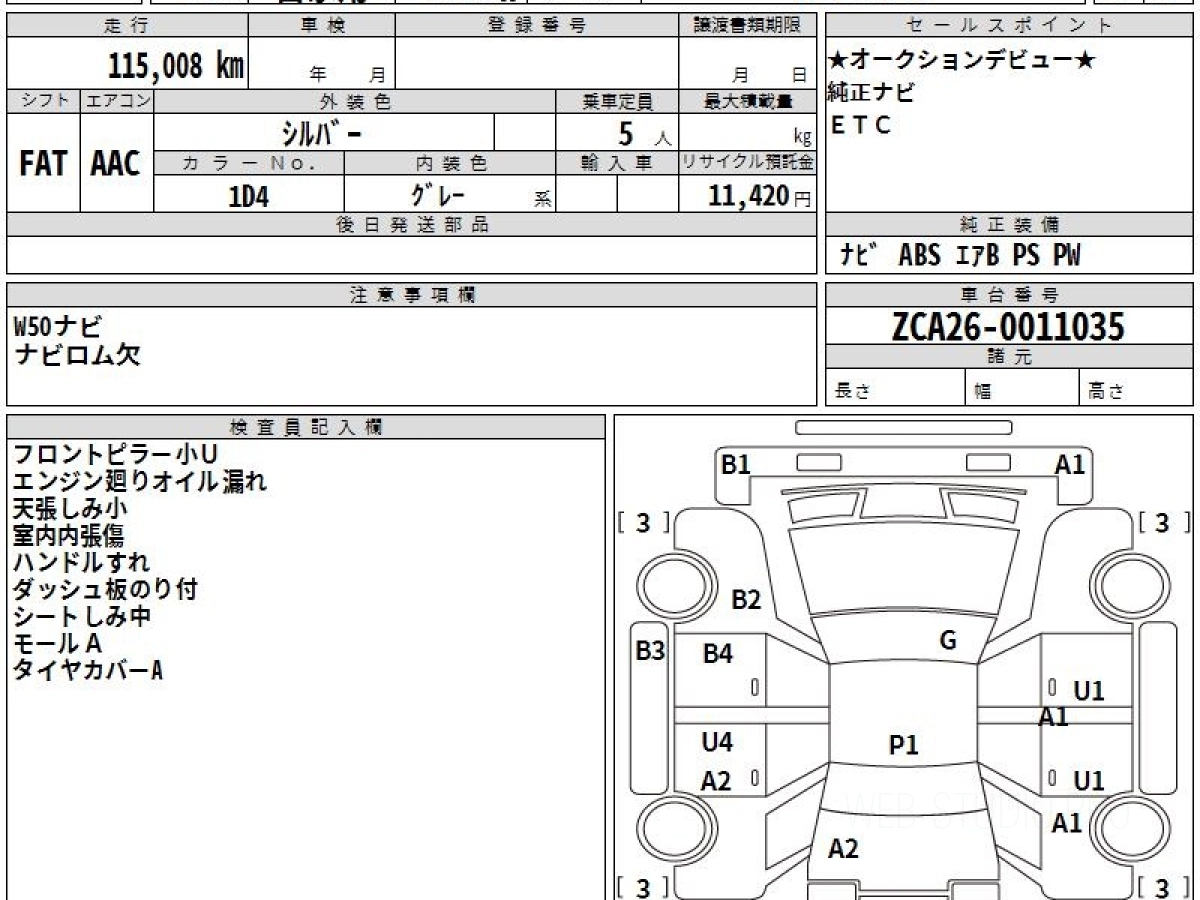Select the B2 damage mark on diagram
Image resolution: width=1200 pixels, height=900 pixels.
pos(747,600)
